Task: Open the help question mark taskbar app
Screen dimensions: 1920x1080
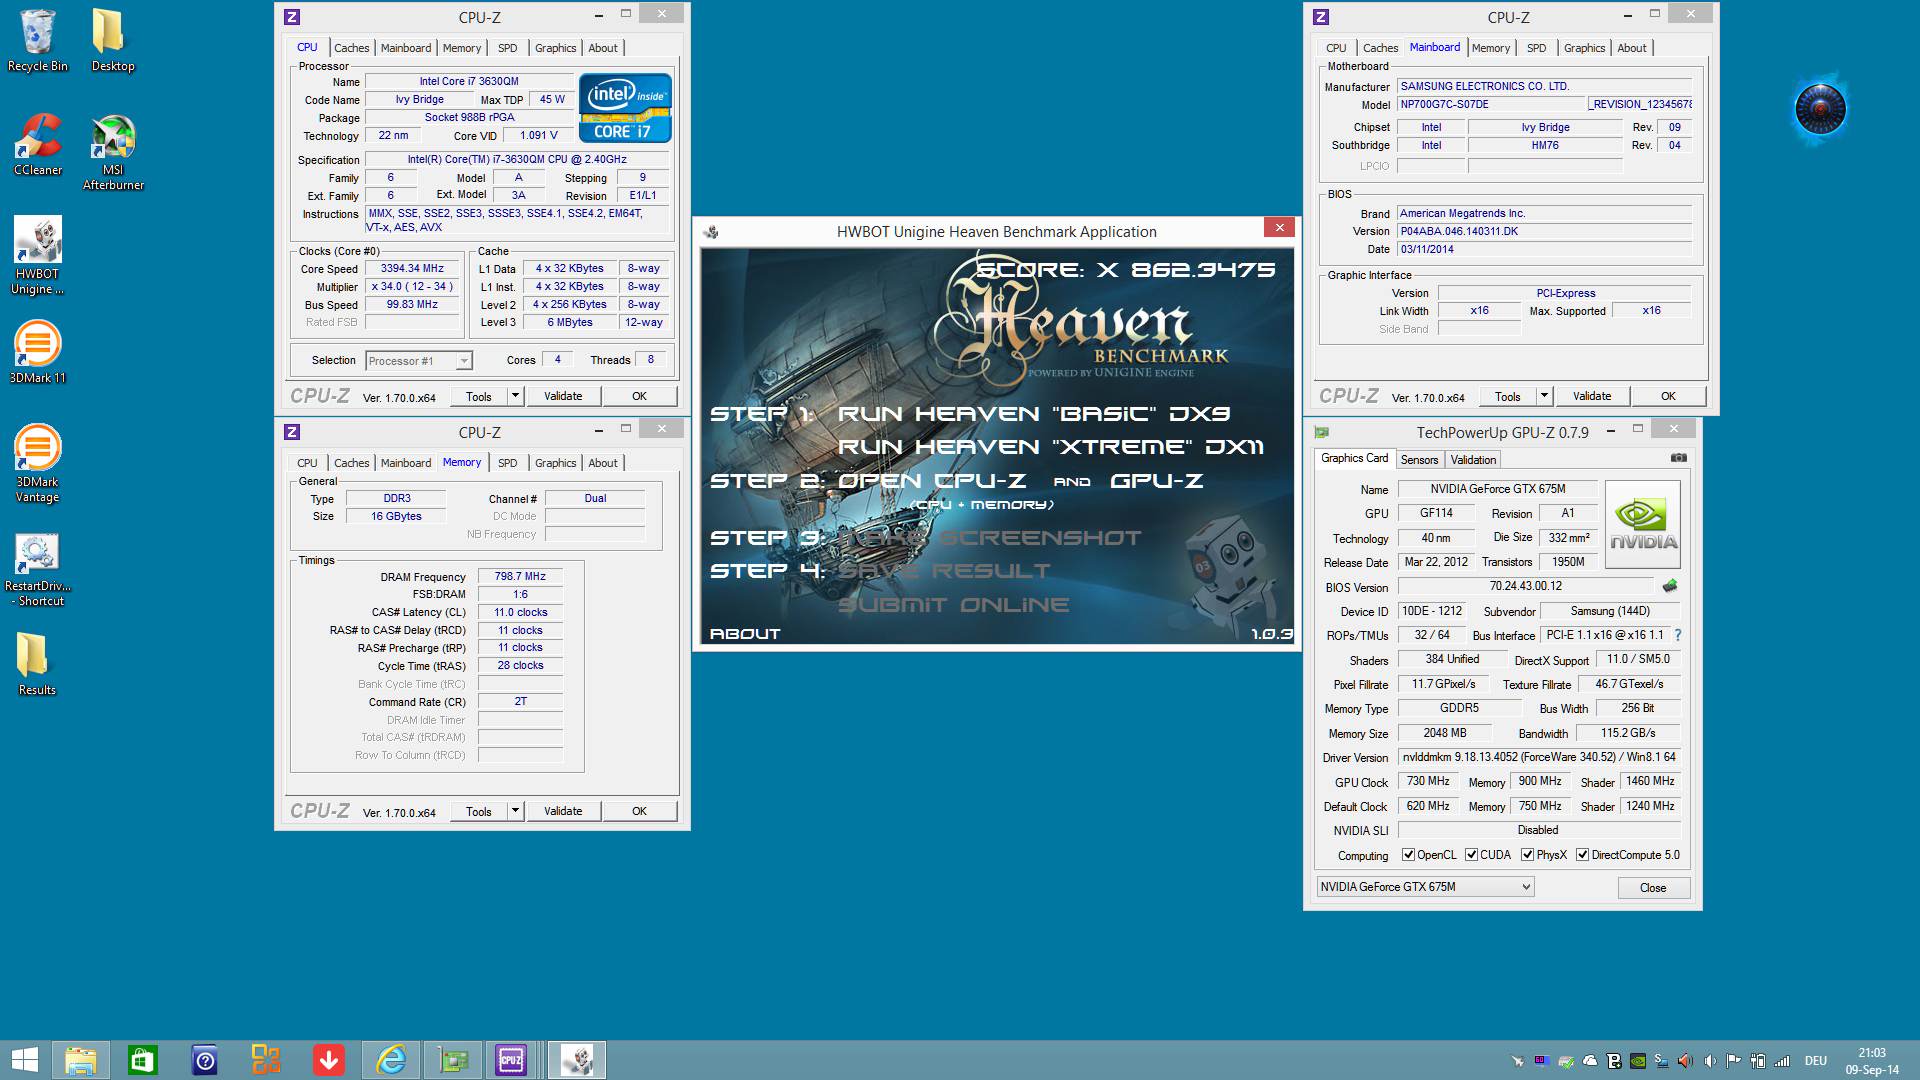Action: pyautogui.click(x=204, y=1060)
